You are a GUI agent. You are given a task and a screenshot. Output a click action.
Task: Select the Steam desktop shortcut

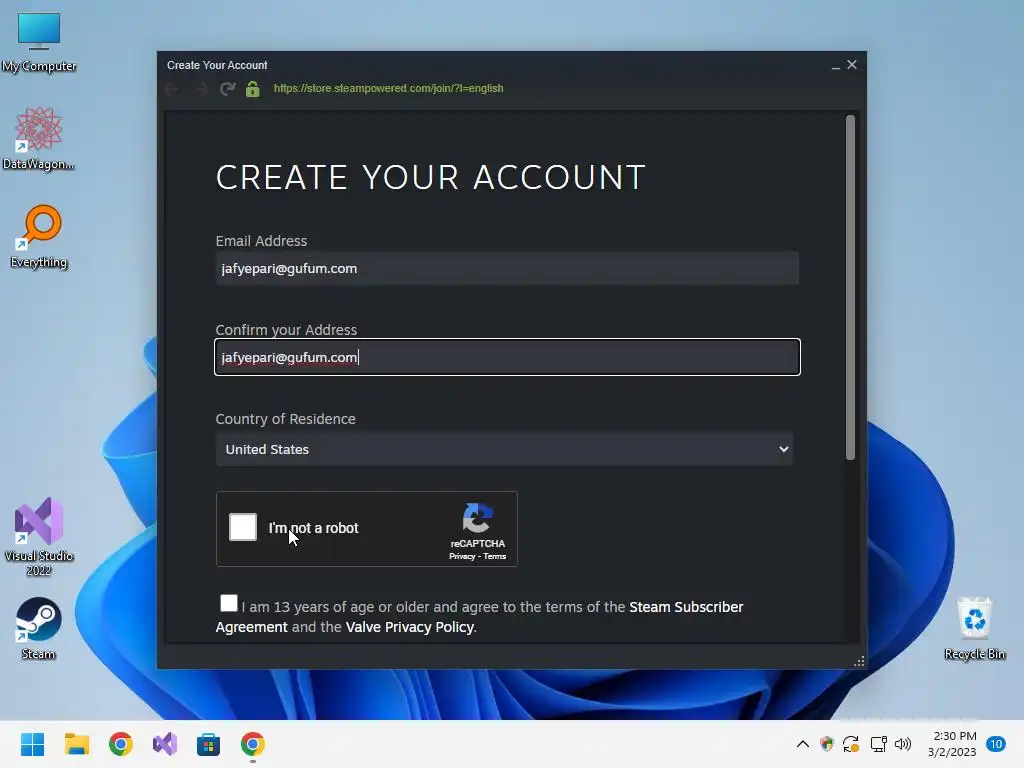coord(39,628)
